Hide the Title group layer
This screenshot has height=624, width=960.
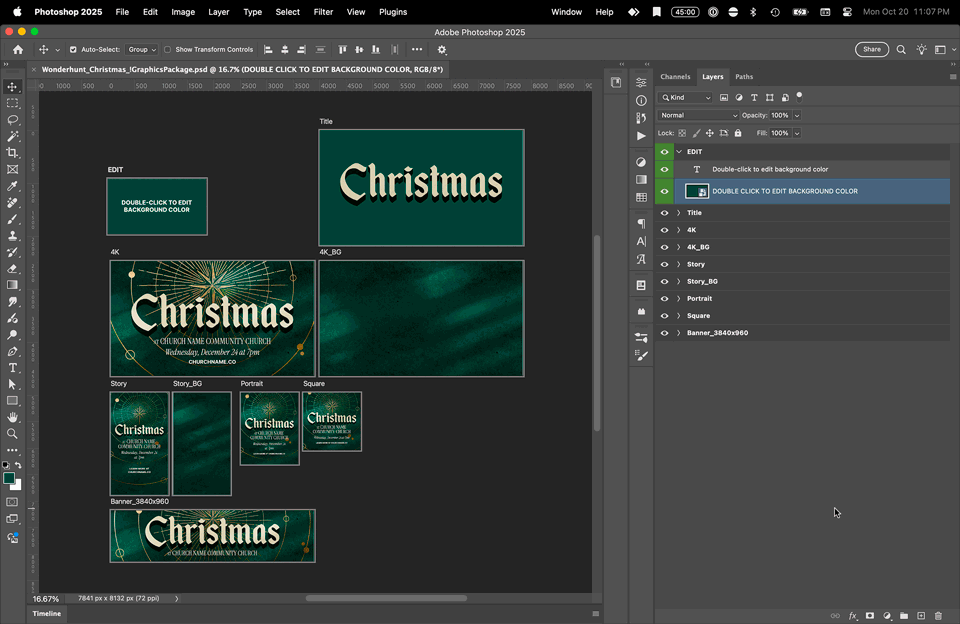pos(664,213)
